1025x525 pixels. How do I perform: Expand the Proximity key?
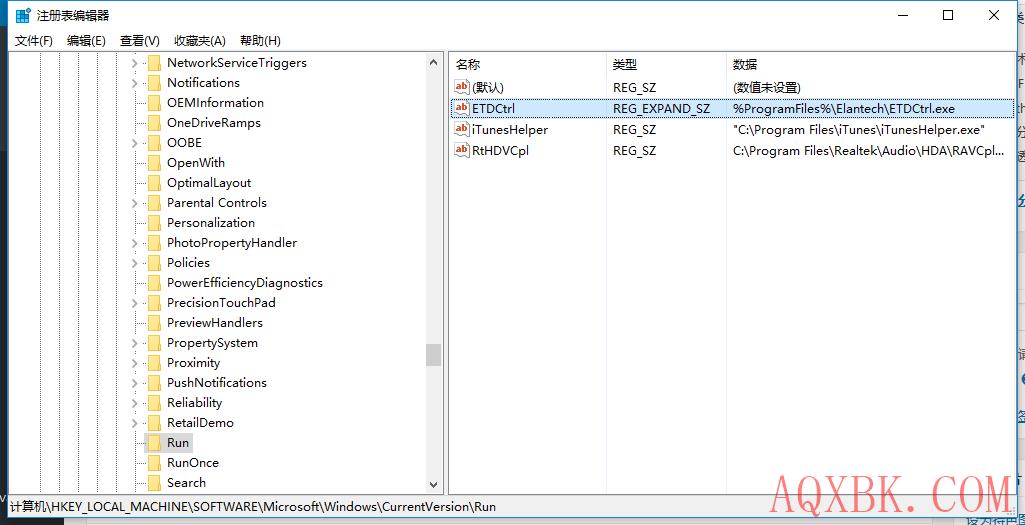click(x=135, y=363)
